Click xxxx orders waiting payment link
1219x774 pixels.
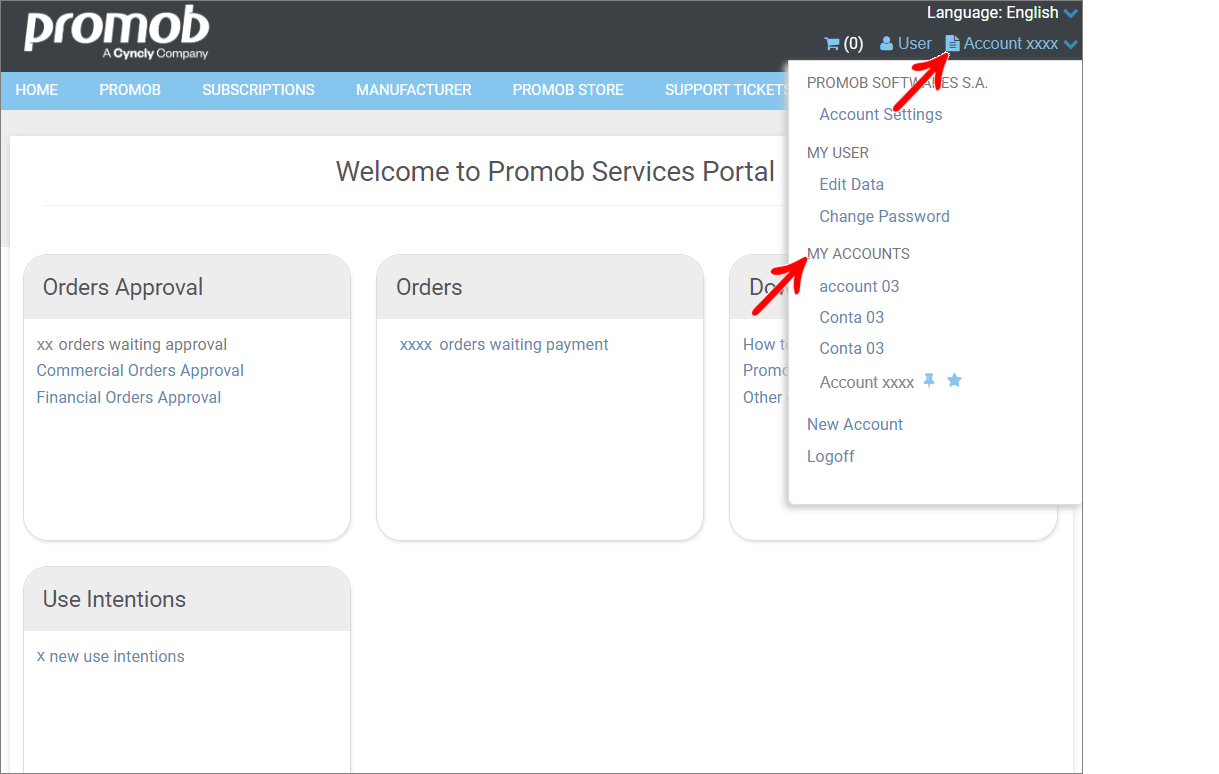pos(504,344)
